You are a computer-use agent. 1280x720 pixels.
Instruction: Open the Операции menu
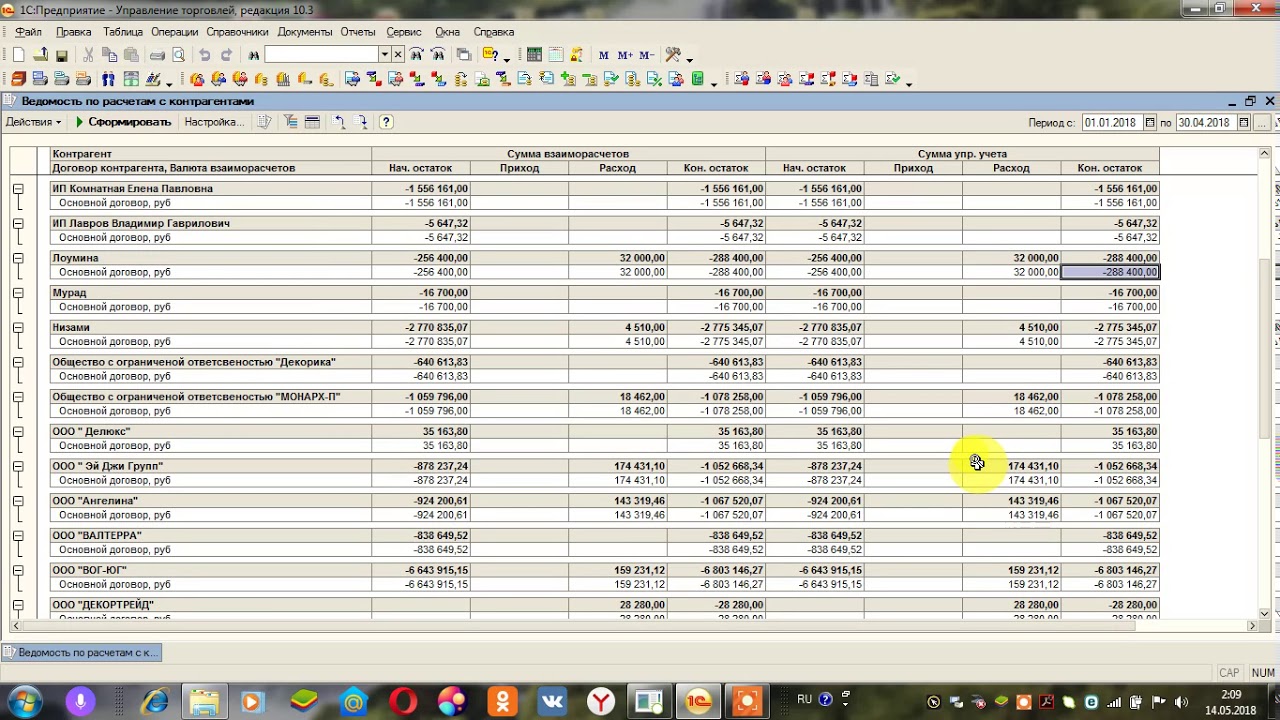175,32
